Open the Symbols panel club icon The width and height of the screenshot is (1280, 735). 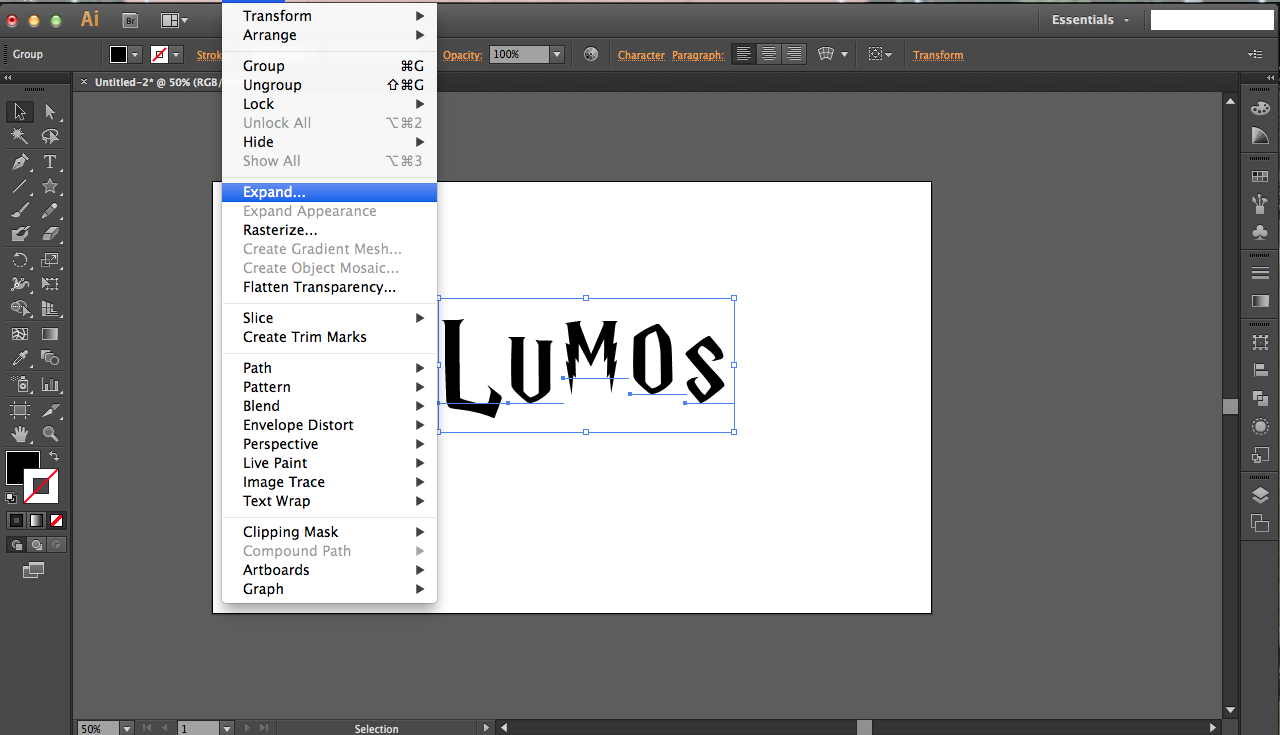[1260, 232]
